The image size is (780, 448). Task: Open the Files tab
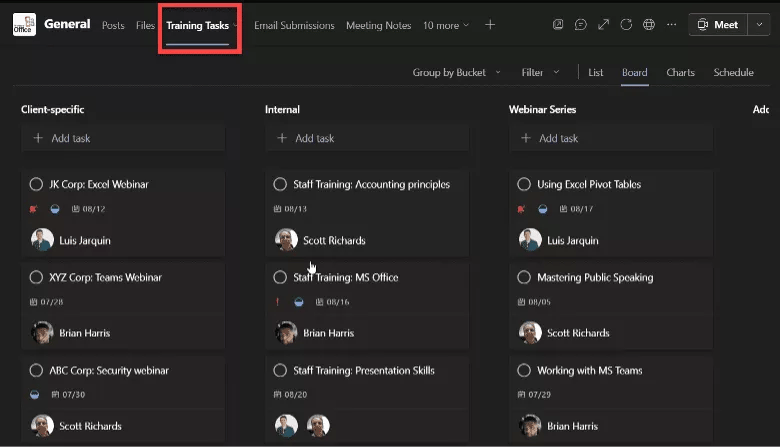pyautogui.click(x=145, y=25)
